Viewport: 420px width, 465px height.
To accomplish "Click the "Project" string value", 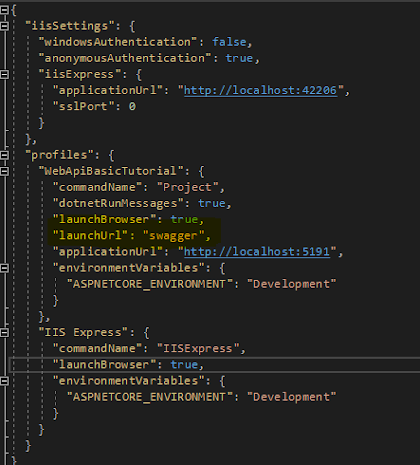I will click(x=187, y=187).
